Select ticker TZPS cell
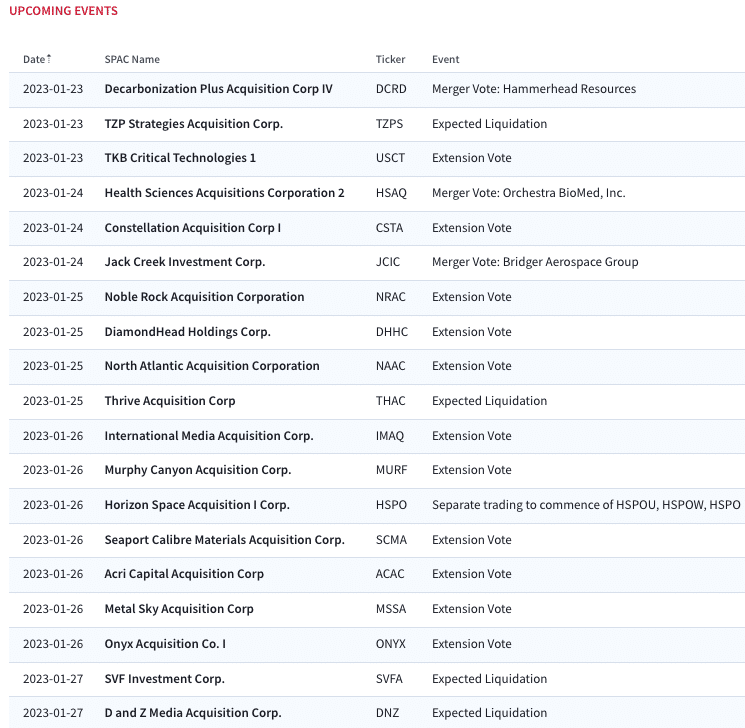745x728 pixels. [x=389, y=124]
